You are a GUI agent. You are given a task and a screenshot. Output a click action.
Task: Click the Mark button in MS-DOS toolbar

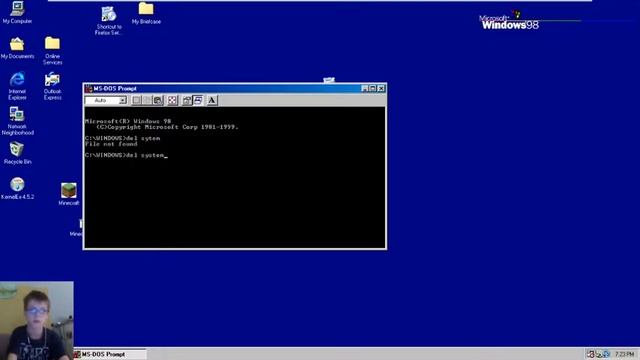point(136,100)
